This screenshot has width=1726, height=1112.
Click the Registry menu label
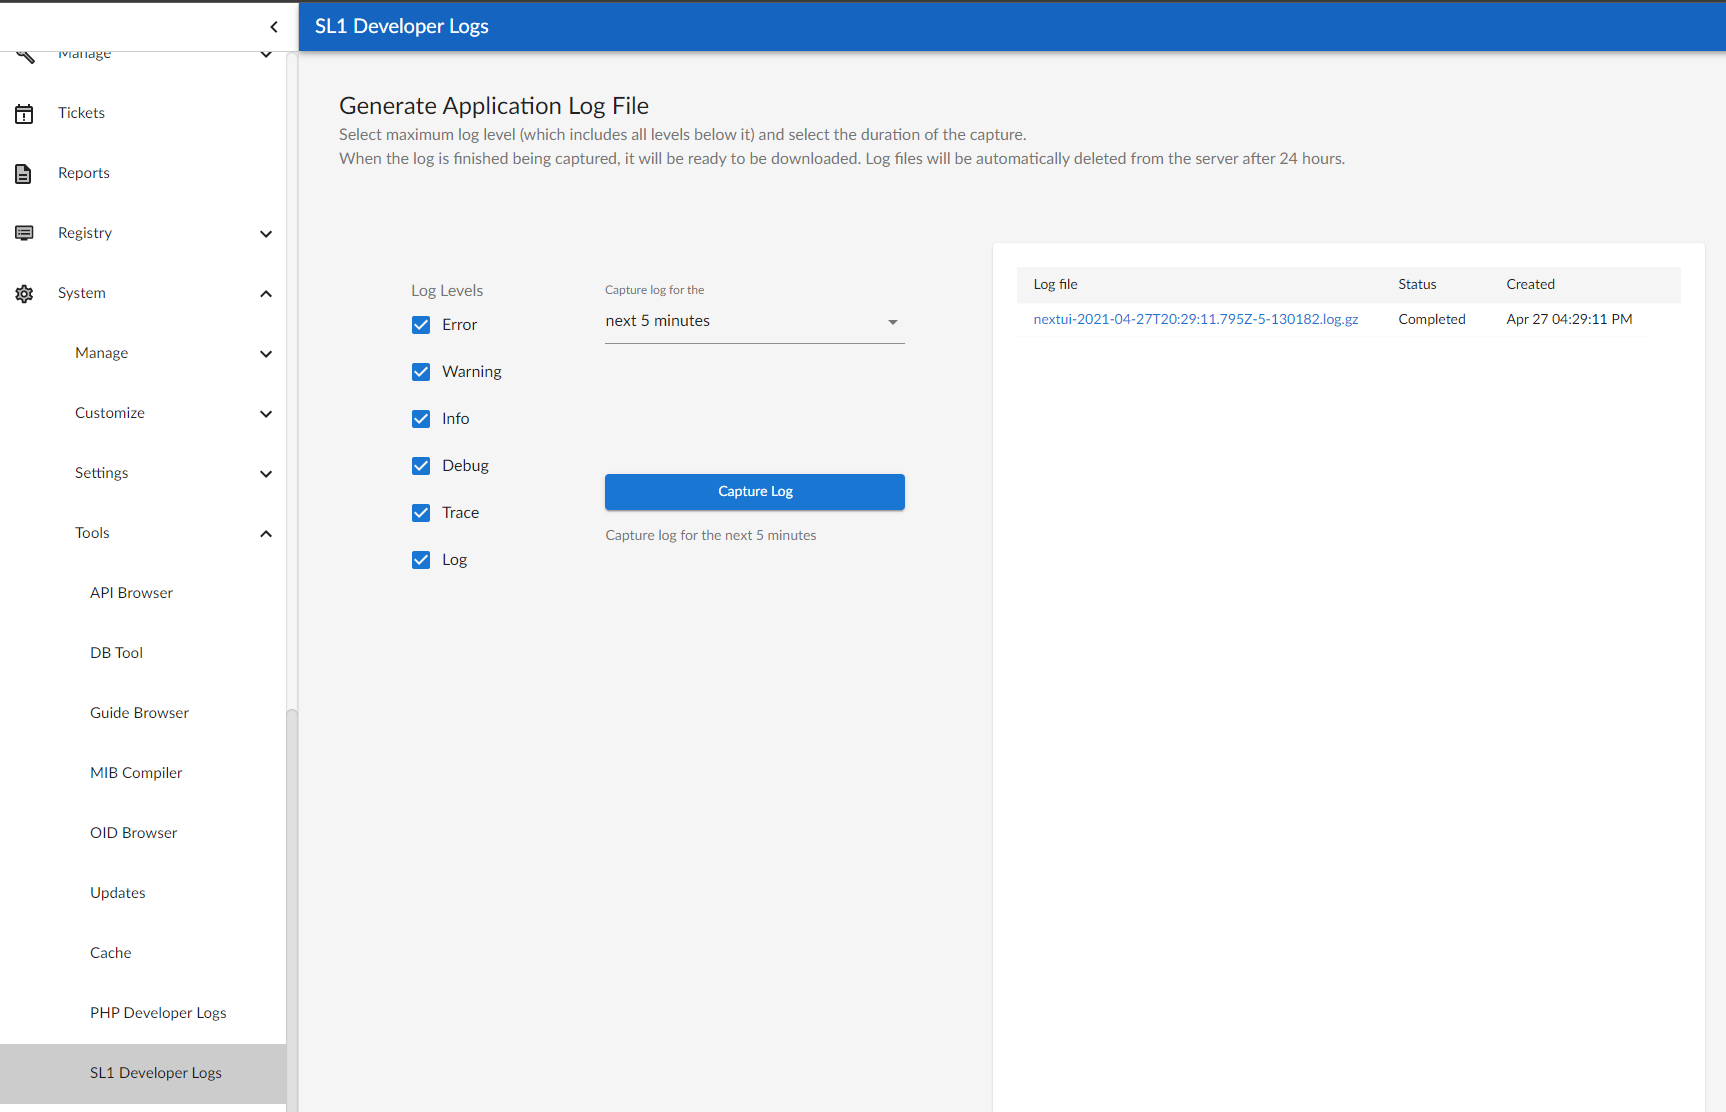pos(85,233)
